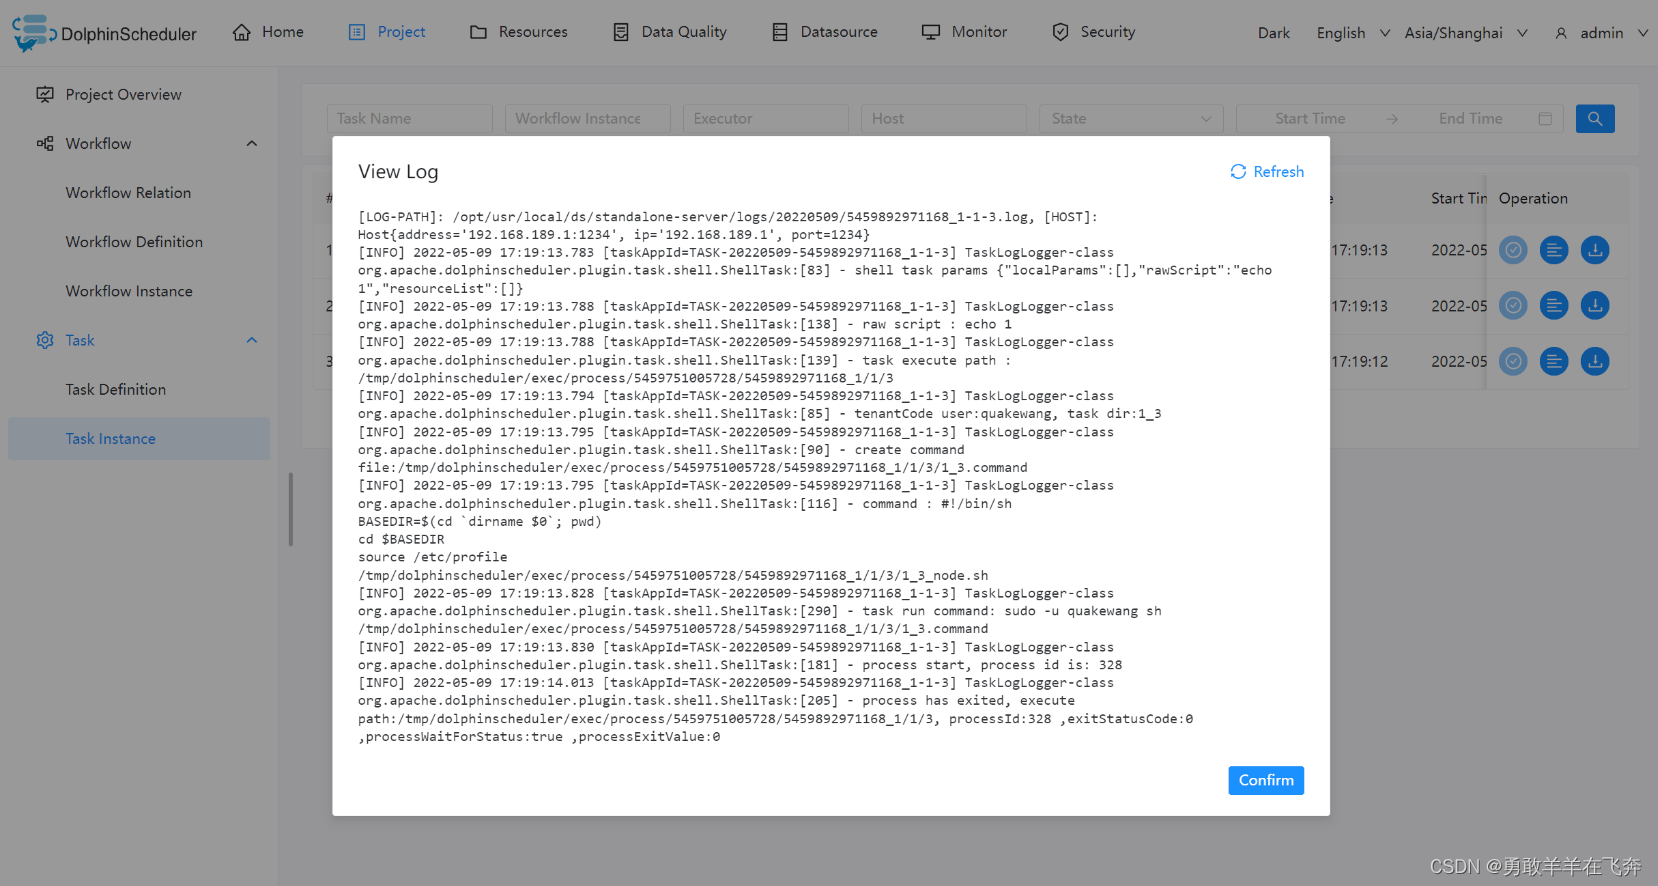Click the Security shield icon

tap(1060, 32)
